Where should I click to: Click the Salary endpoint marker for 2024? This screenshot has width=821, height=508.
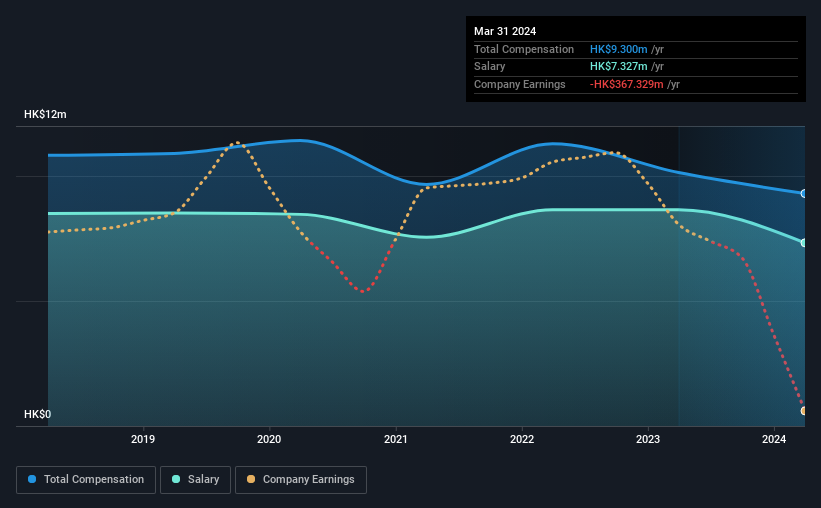click(x=803, y=243)
